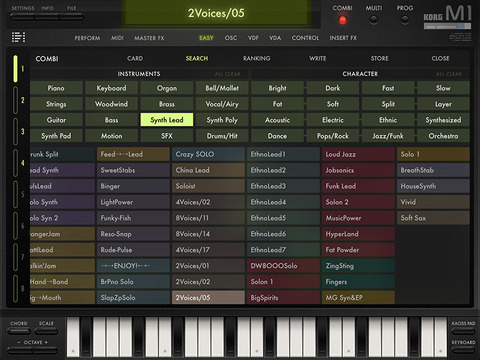Disable the Synth Lead filter
The image size is (480, 360).
coord(167,120)
